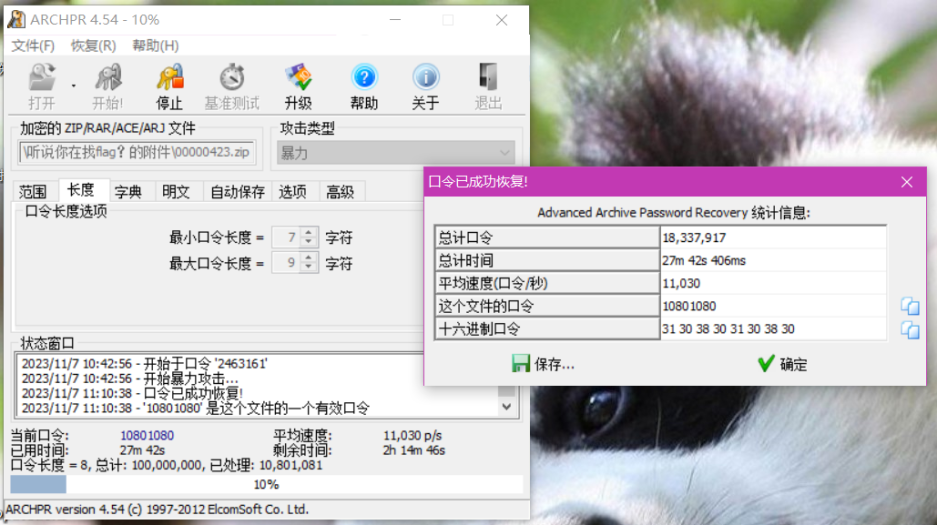Click the 已用时间 value 27m 42s
The width and height of the screenshot is (937, 525).
[x=142, y=450]
